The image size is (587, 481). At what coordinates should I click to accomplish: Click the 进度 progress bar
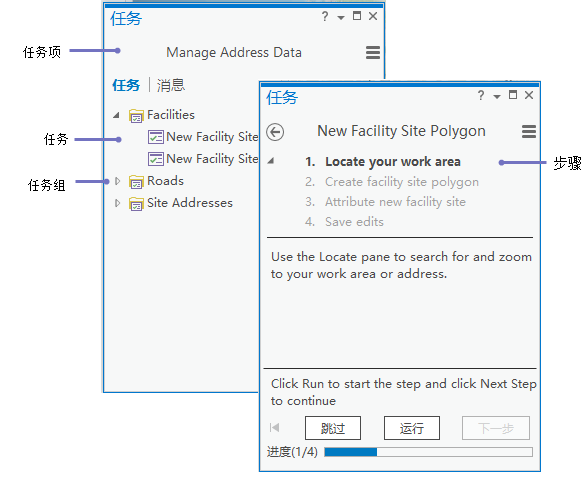tap(428, 452)
